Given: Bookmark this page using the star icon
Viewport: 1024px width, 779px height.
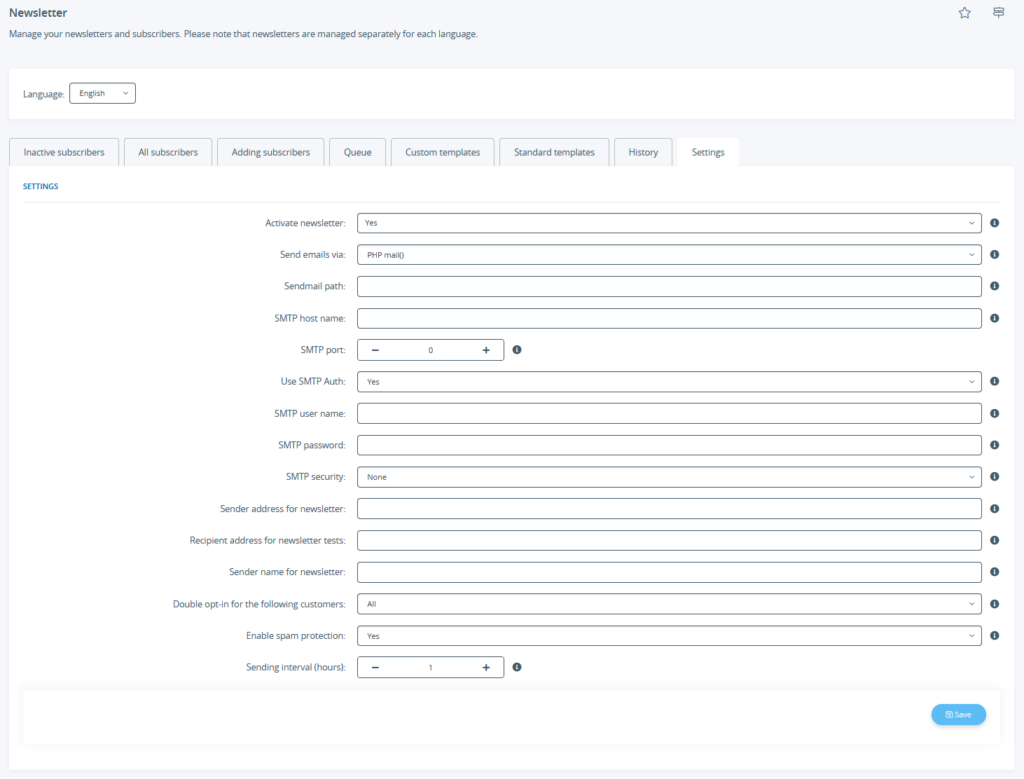Looking at the screenshot, I should pos(964,13).
